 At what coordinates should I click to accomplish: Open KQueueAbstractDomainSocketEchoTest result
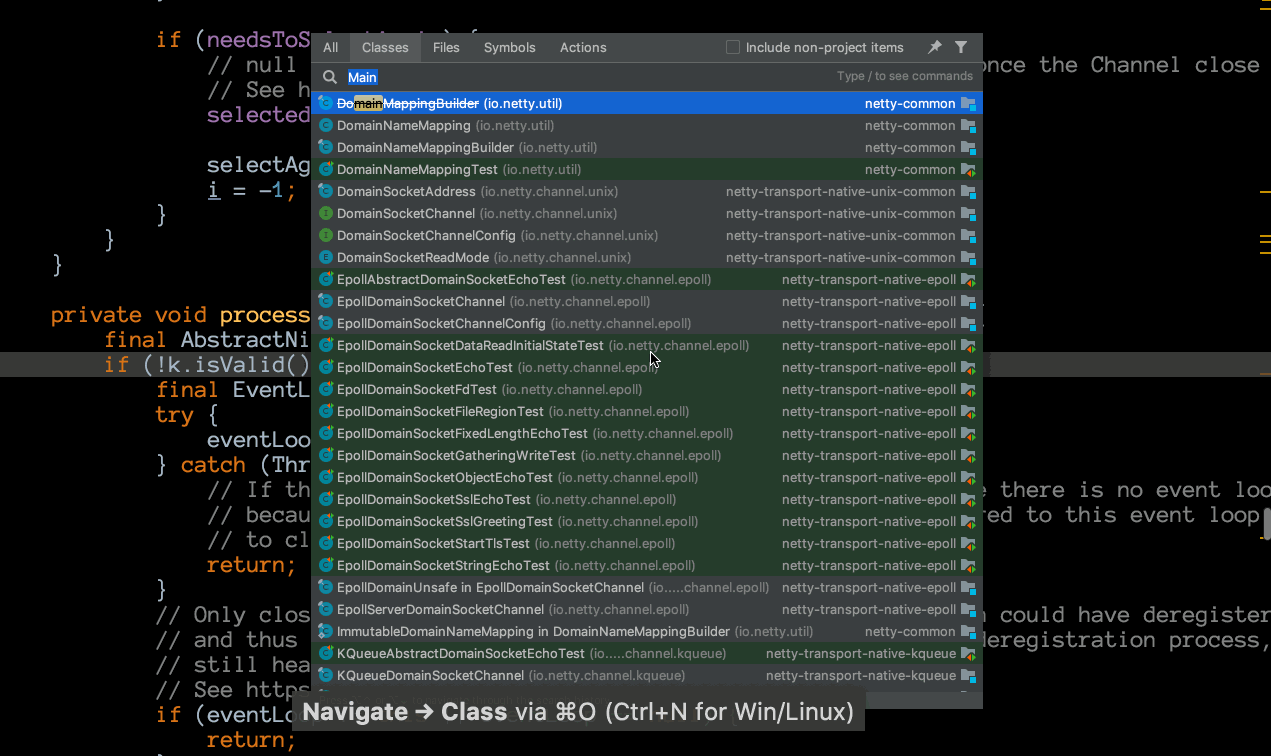tap(647, 653)
